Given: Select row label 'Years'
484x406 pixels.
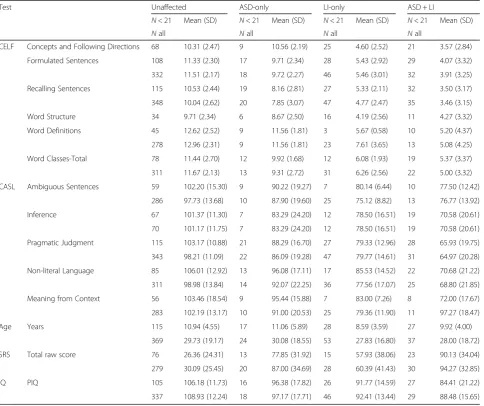Looking at the screenshot, I should [x=35, y=327].
